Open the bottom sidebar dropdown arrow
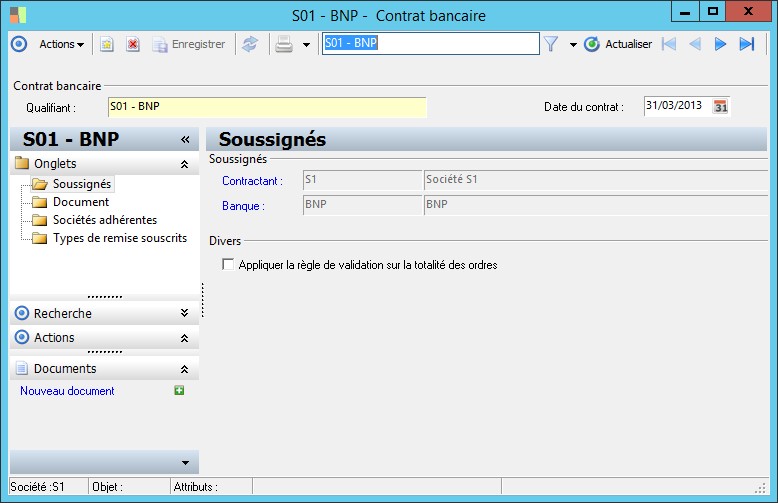Screen dimensions: 778x503 pos(185,463)
